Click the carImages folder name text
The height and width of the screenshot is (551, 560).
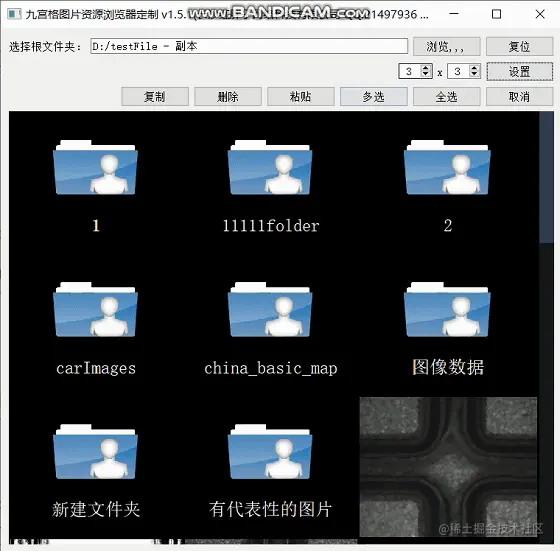[96, 368]
